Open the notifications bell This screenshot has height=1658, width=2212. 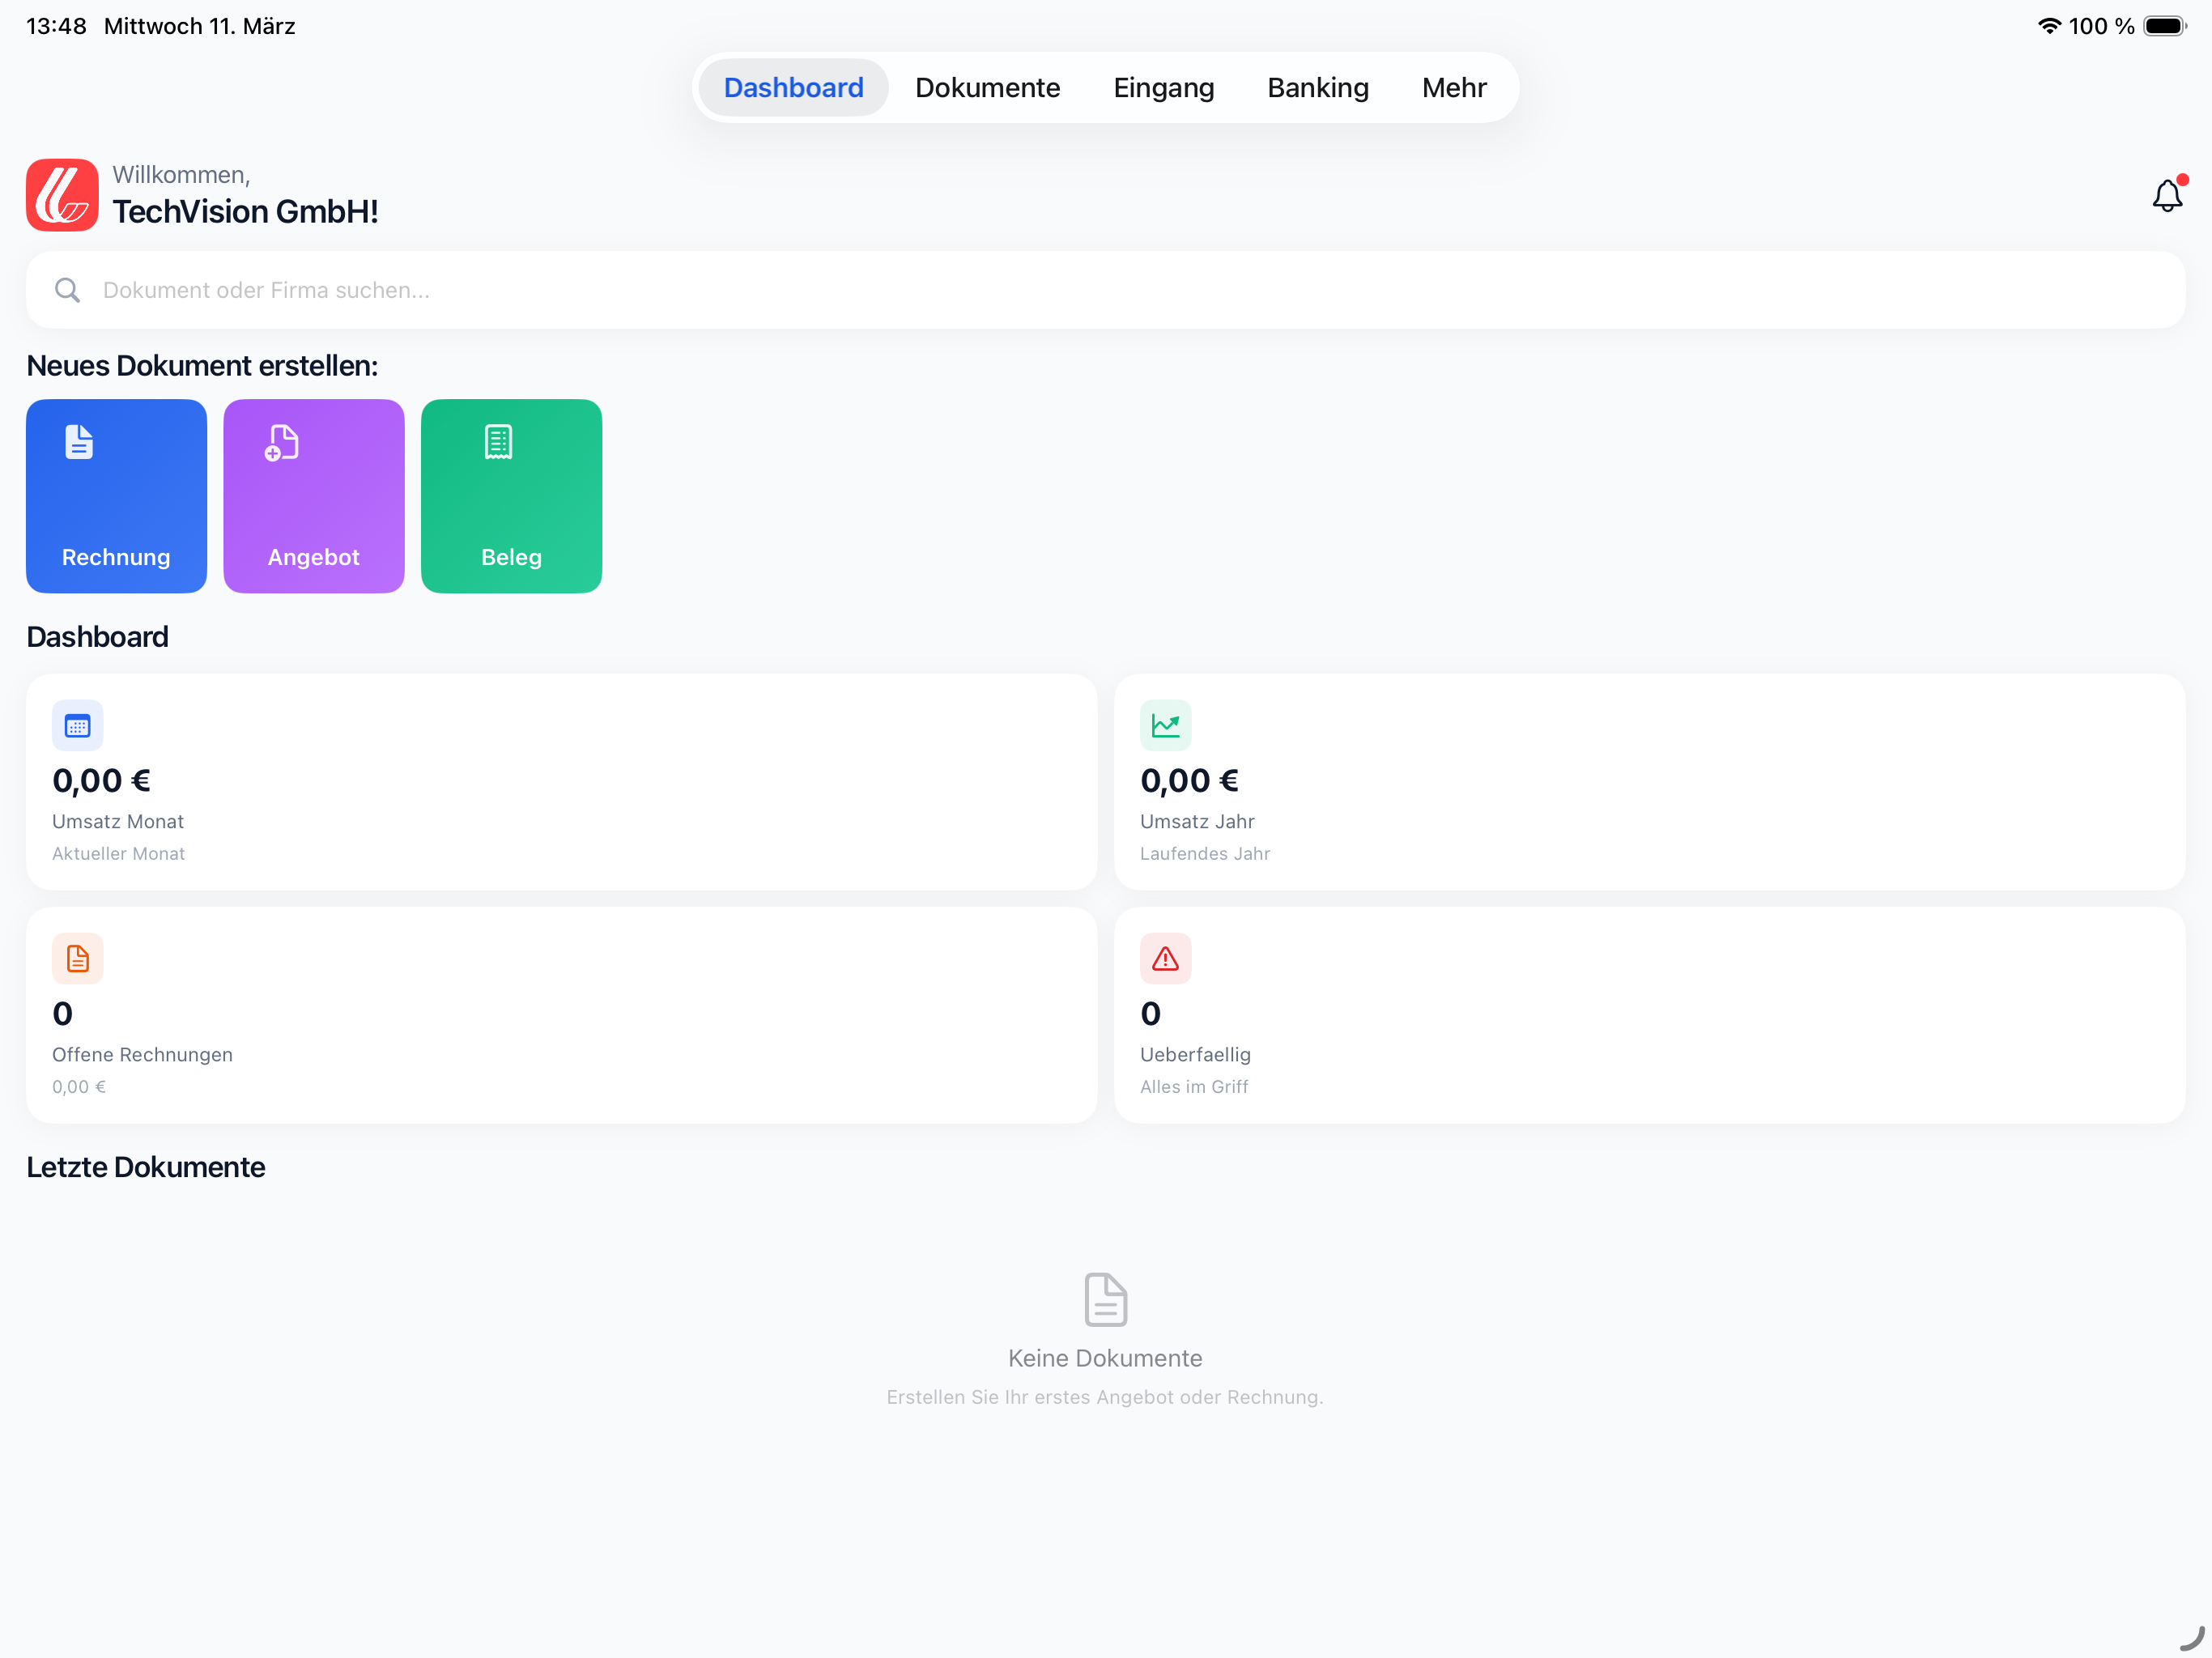[2167, 195]
